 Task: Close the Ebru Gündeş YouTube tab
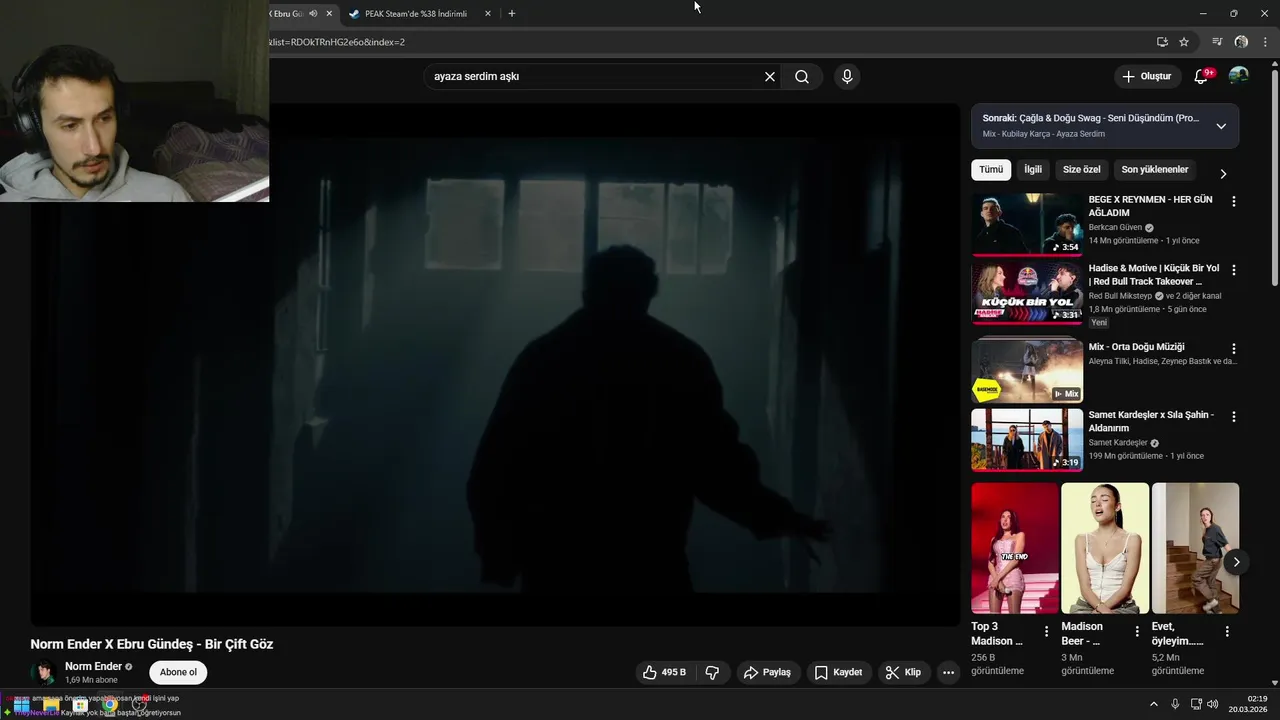329,14
